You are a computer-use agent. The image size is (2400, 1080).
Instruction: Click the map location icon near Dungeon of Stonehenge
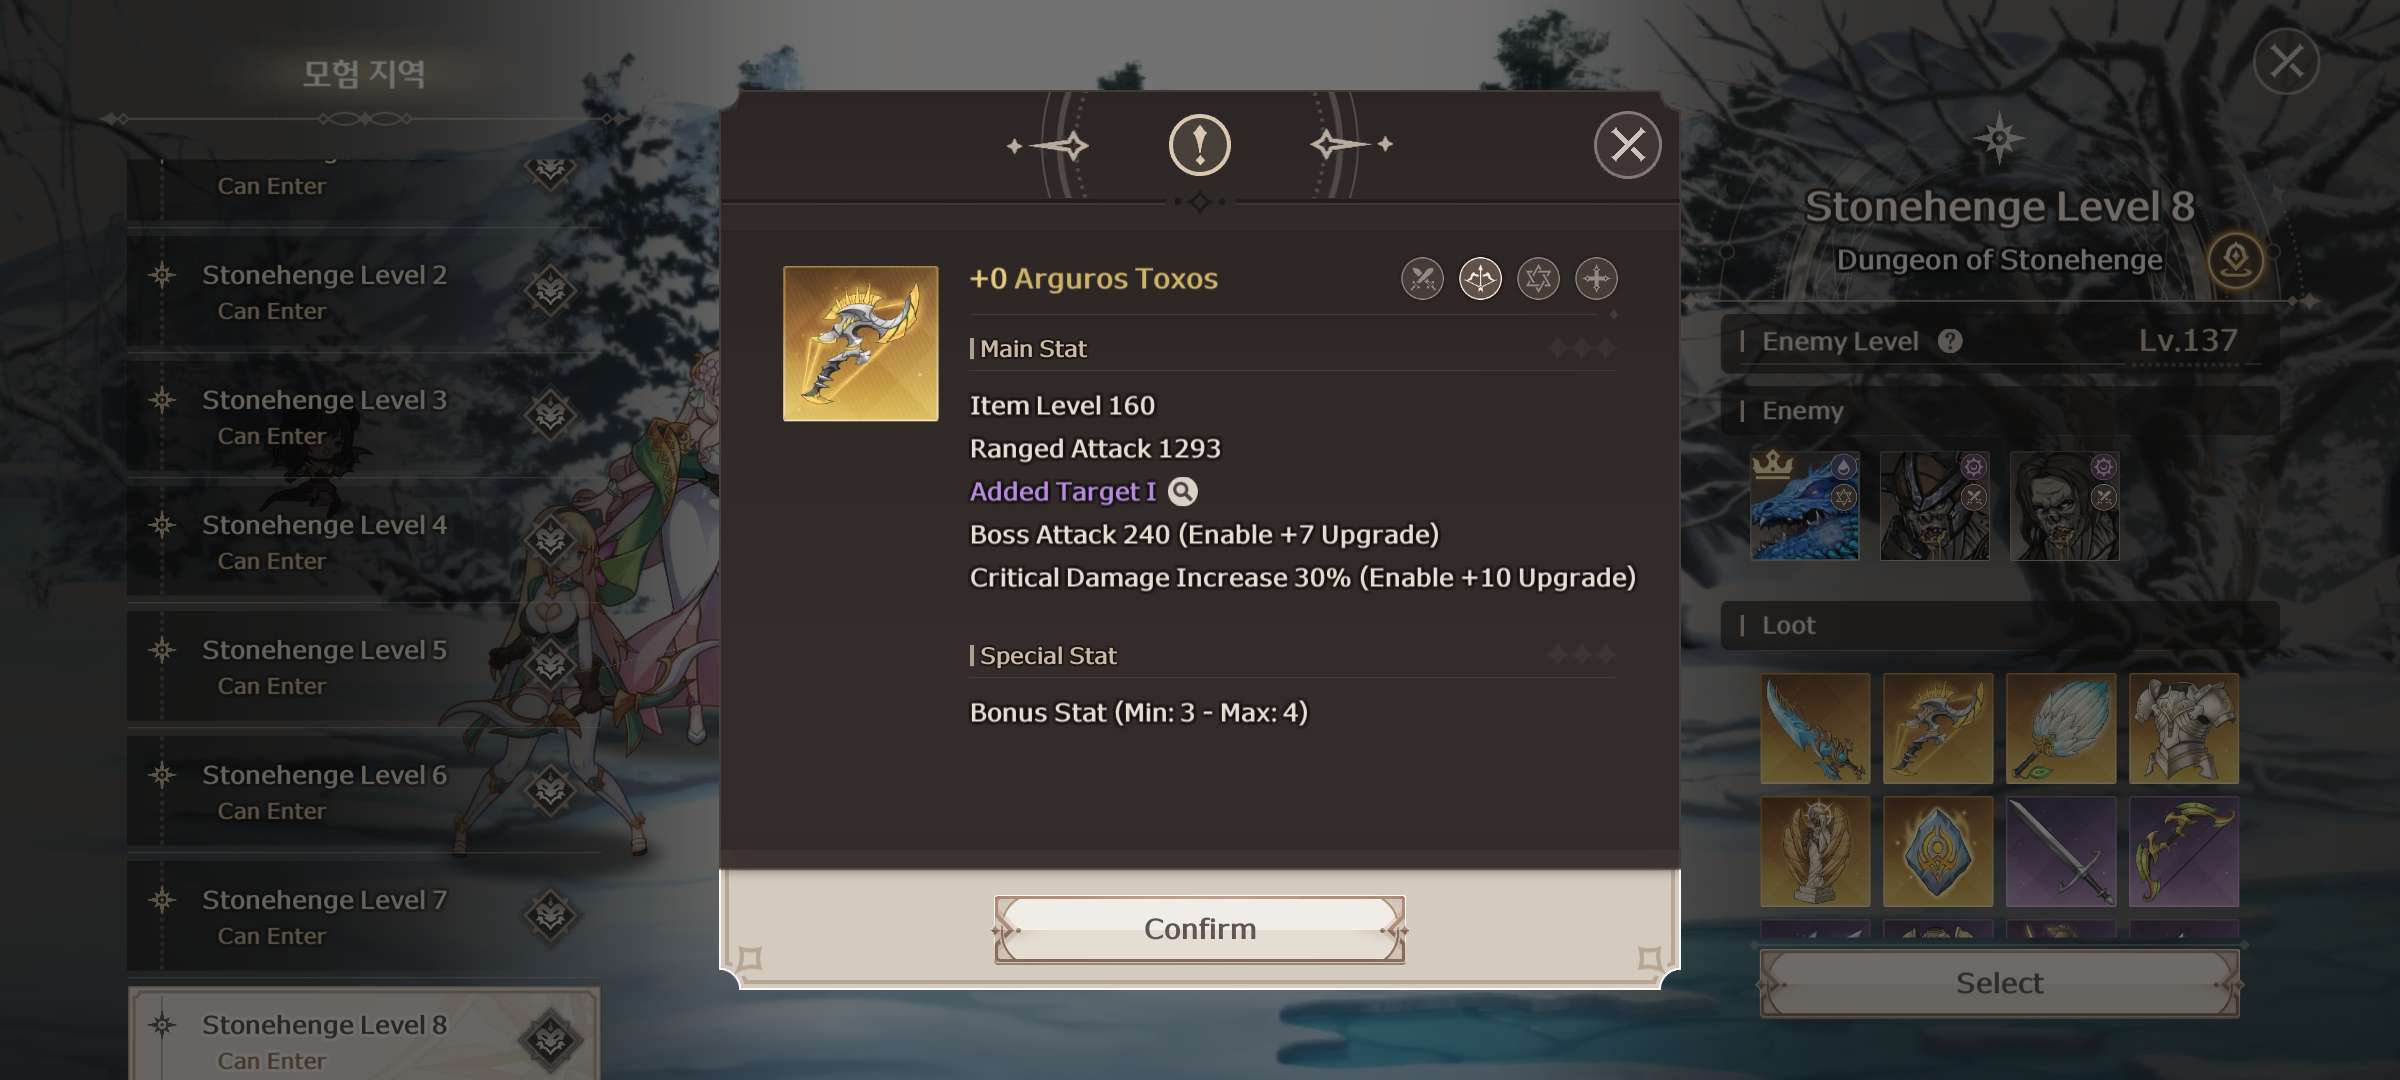pyautogui.click(x=2235, y=260)
